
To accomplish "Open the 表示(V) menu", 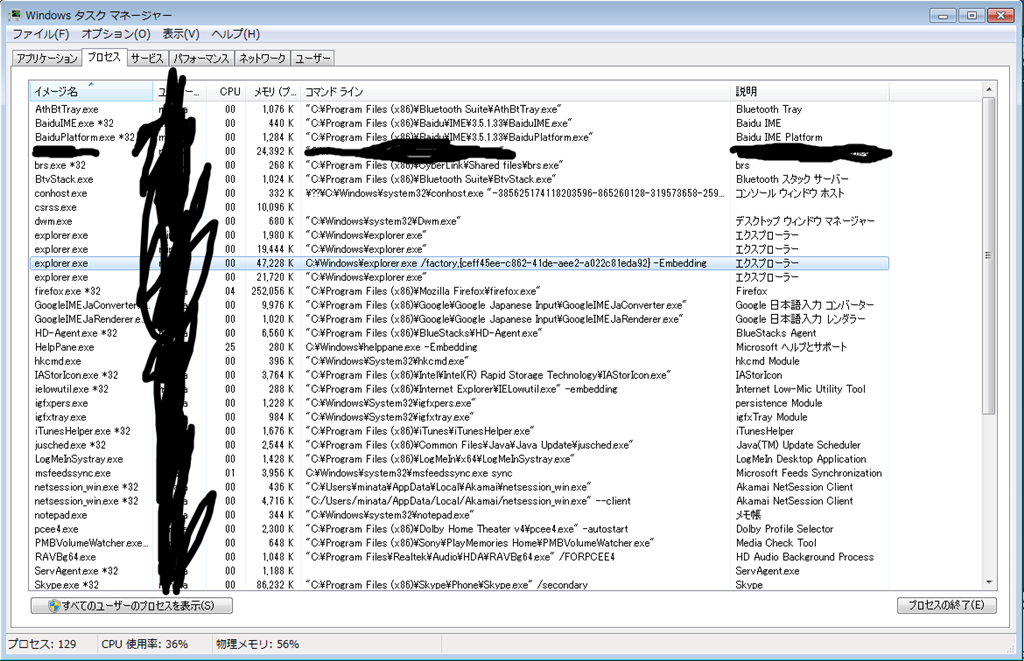I will click(x=181, y=34).
